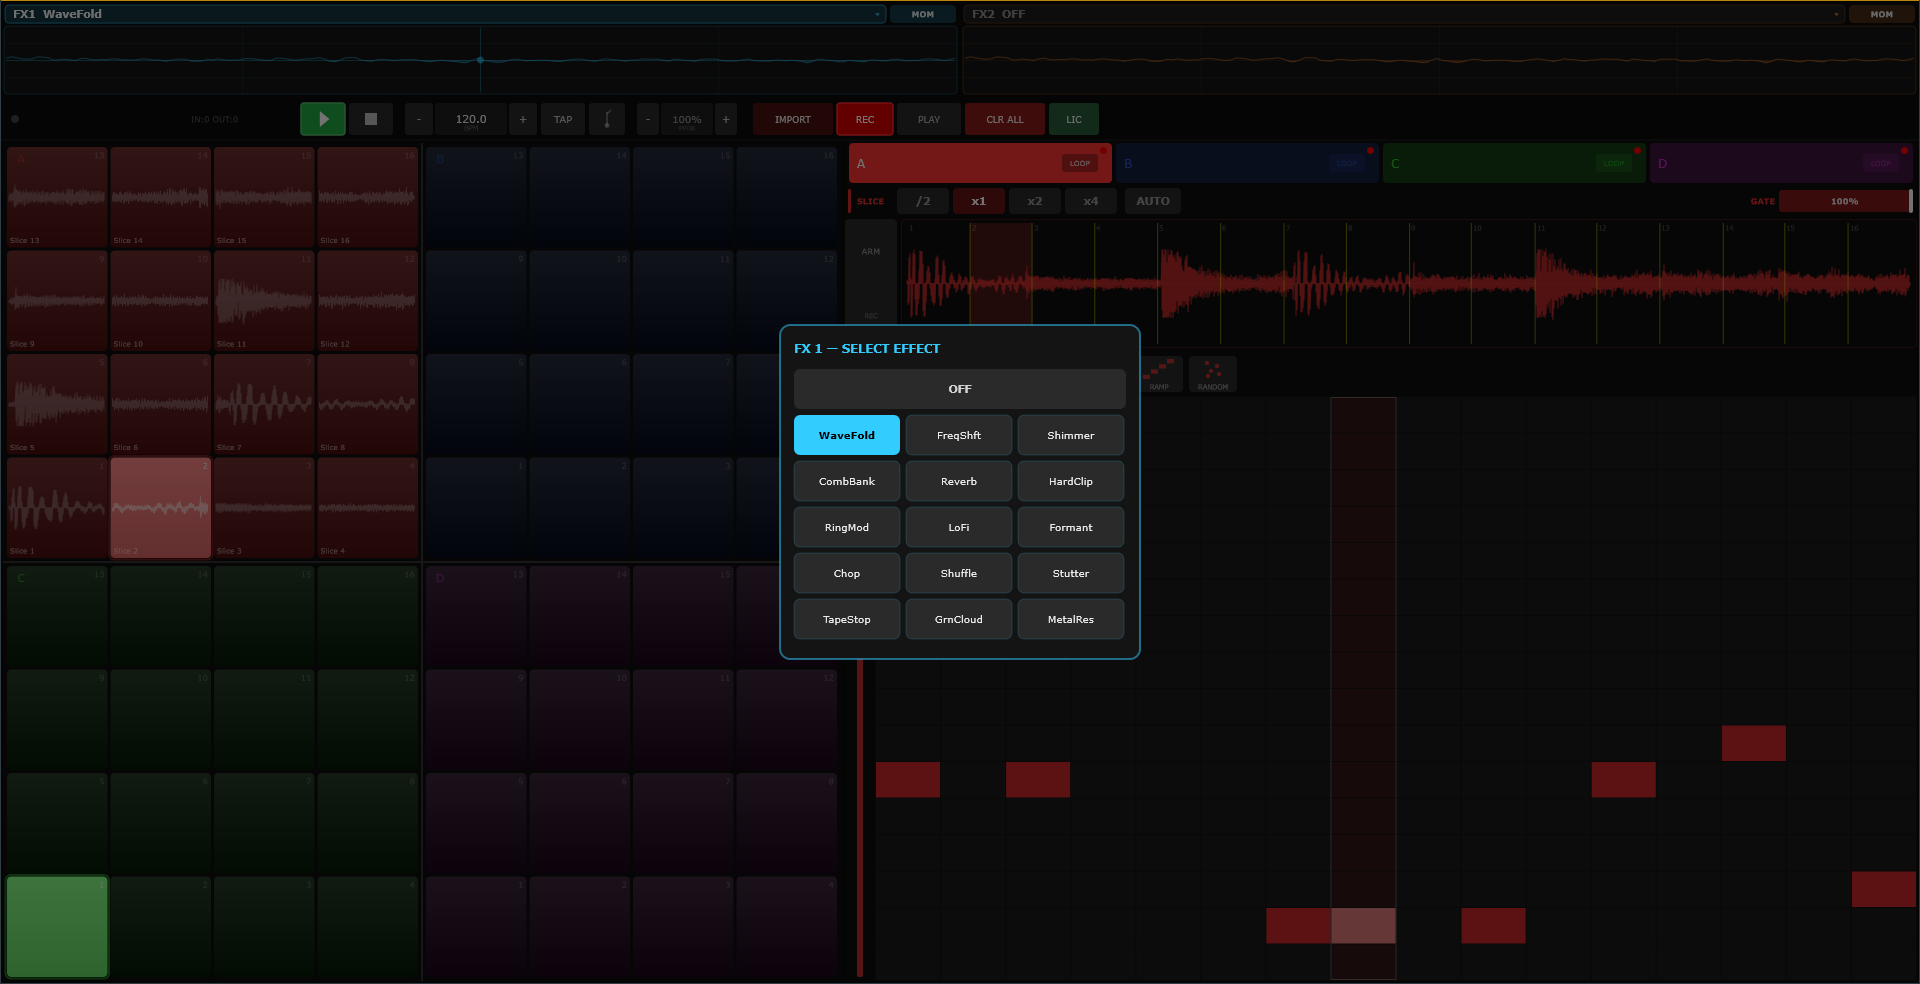Click the 120.0 BPM field

(x=471, y=119)
